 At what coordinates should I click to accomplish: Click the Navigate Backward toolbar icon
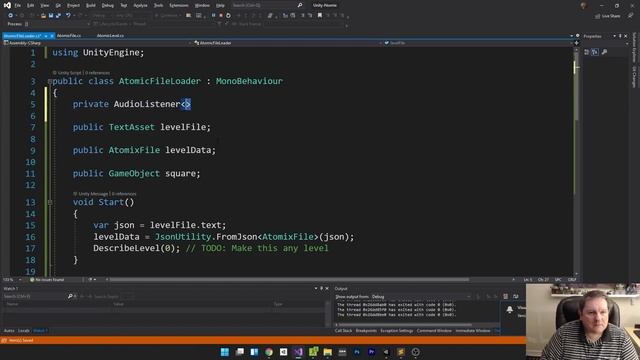tap(10, 16)
